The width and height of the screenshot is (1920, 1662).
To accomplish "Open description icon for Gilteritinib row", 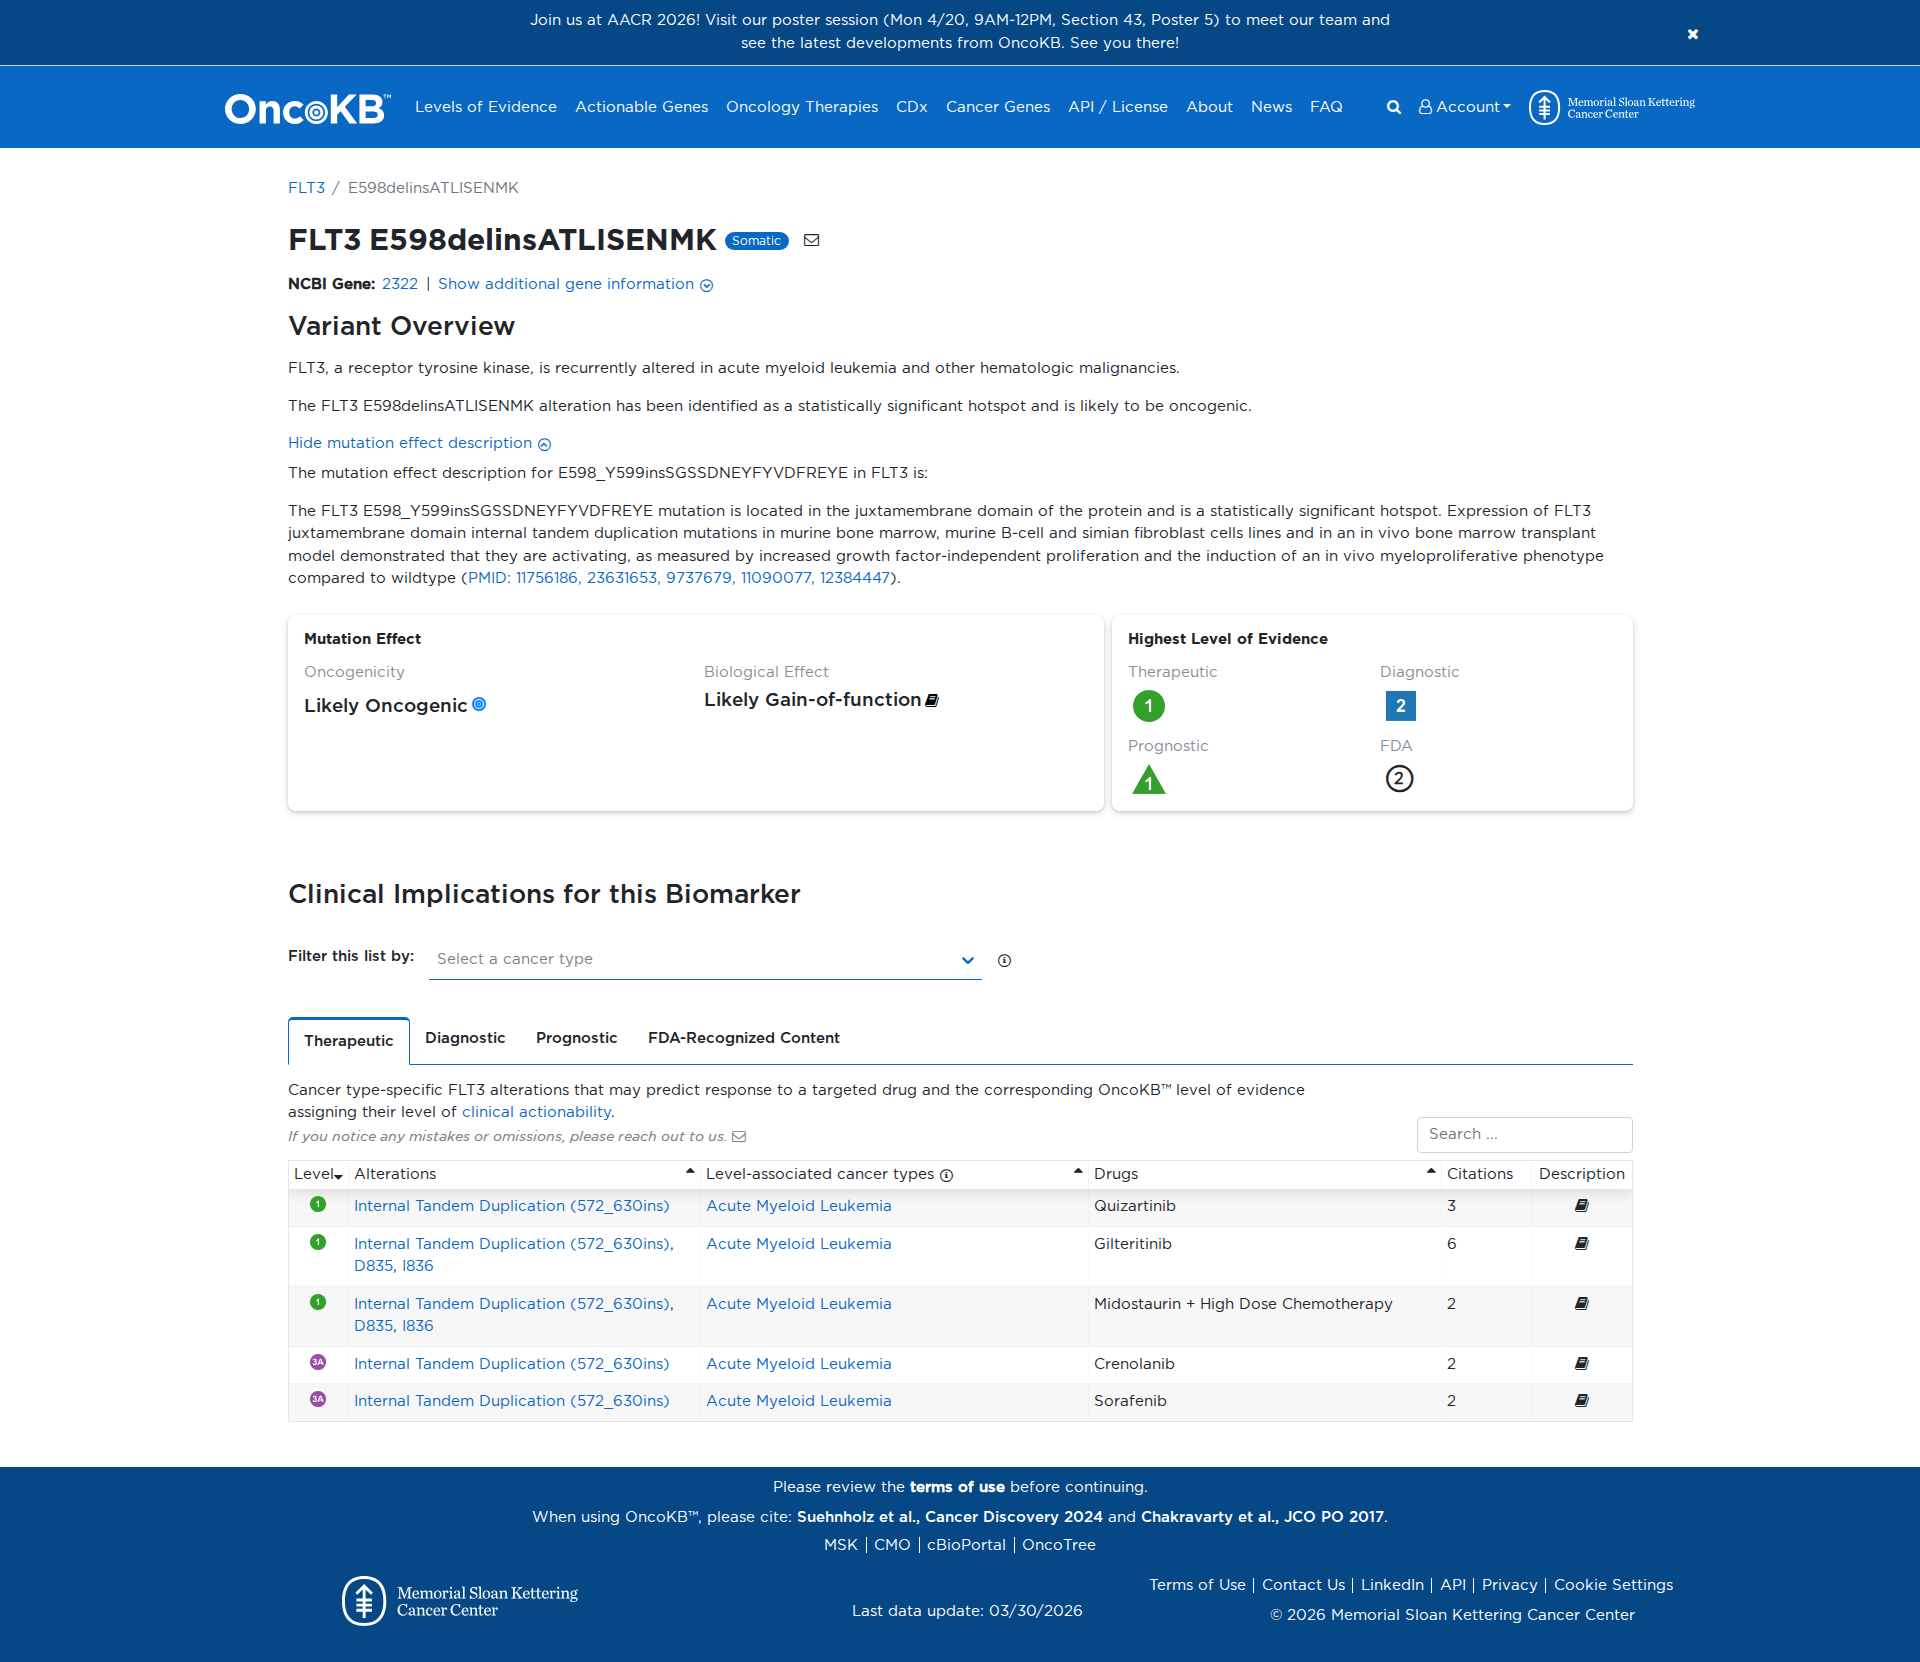I will (1581, 1244).
